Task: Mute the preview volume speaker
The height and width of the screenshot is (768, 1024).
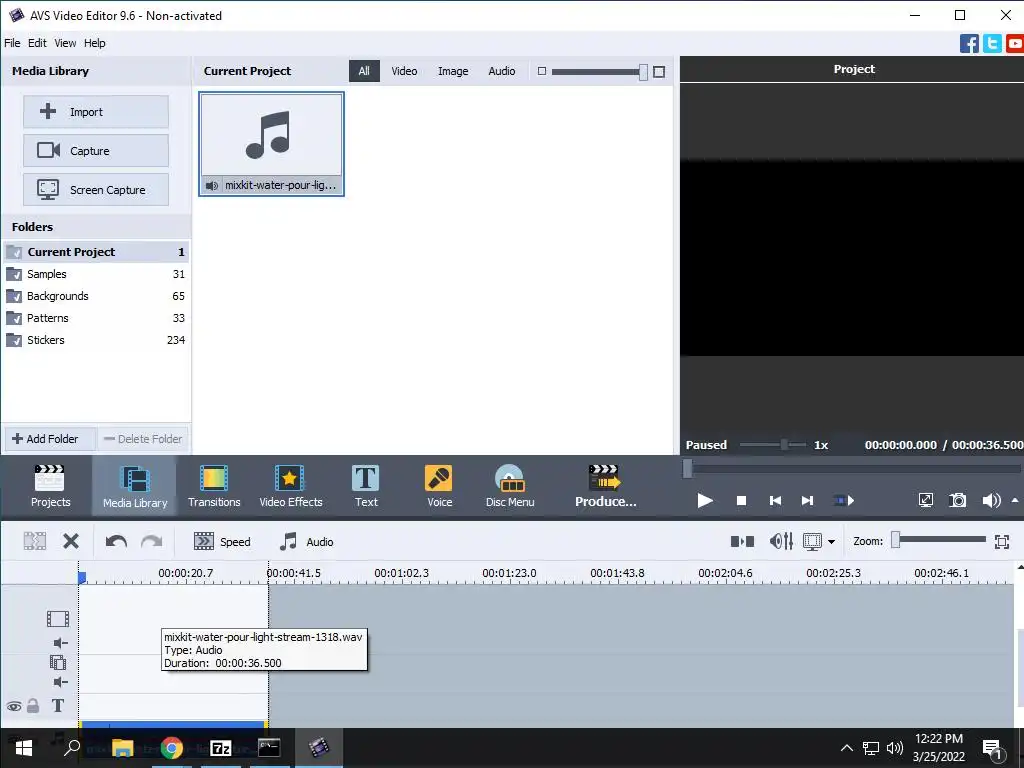Action: [991, 500]
